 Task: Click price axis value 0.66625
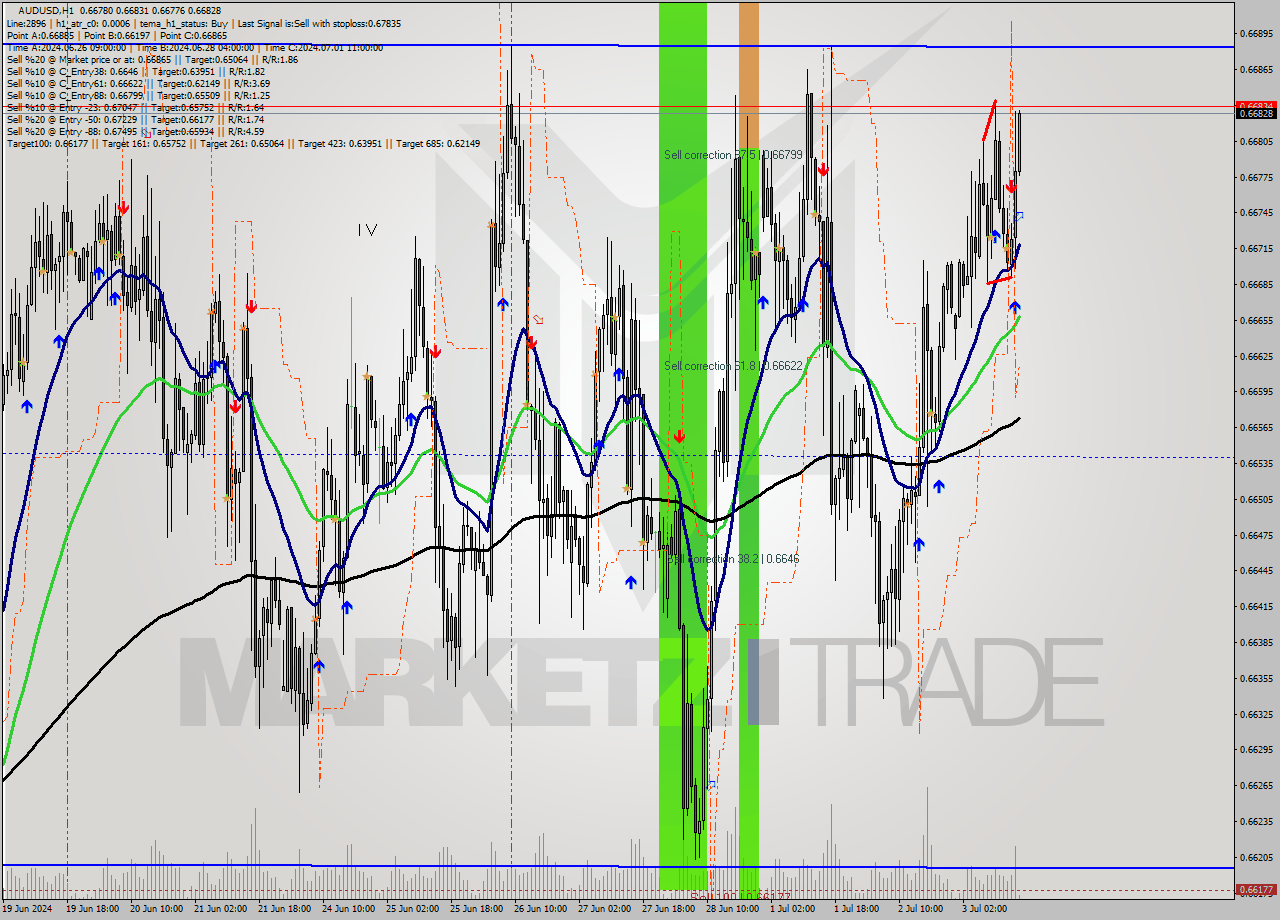pos(1256,356)
